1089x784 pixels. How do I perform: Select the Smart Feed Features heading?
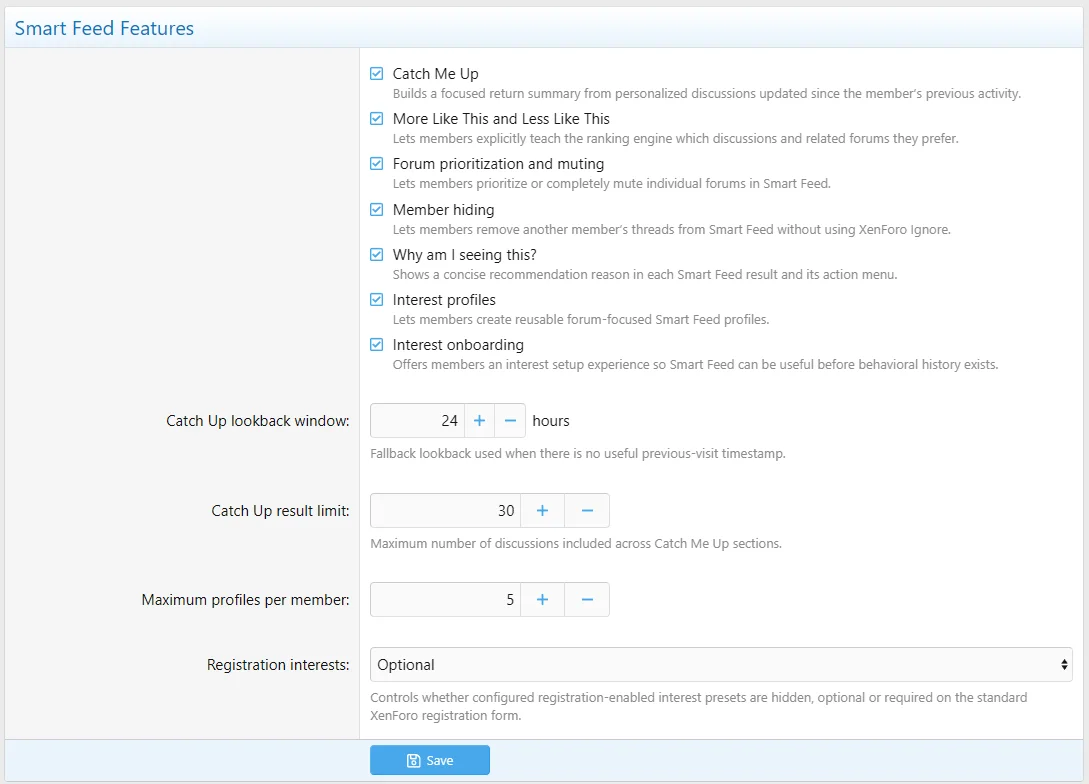[x=104, y=28]
